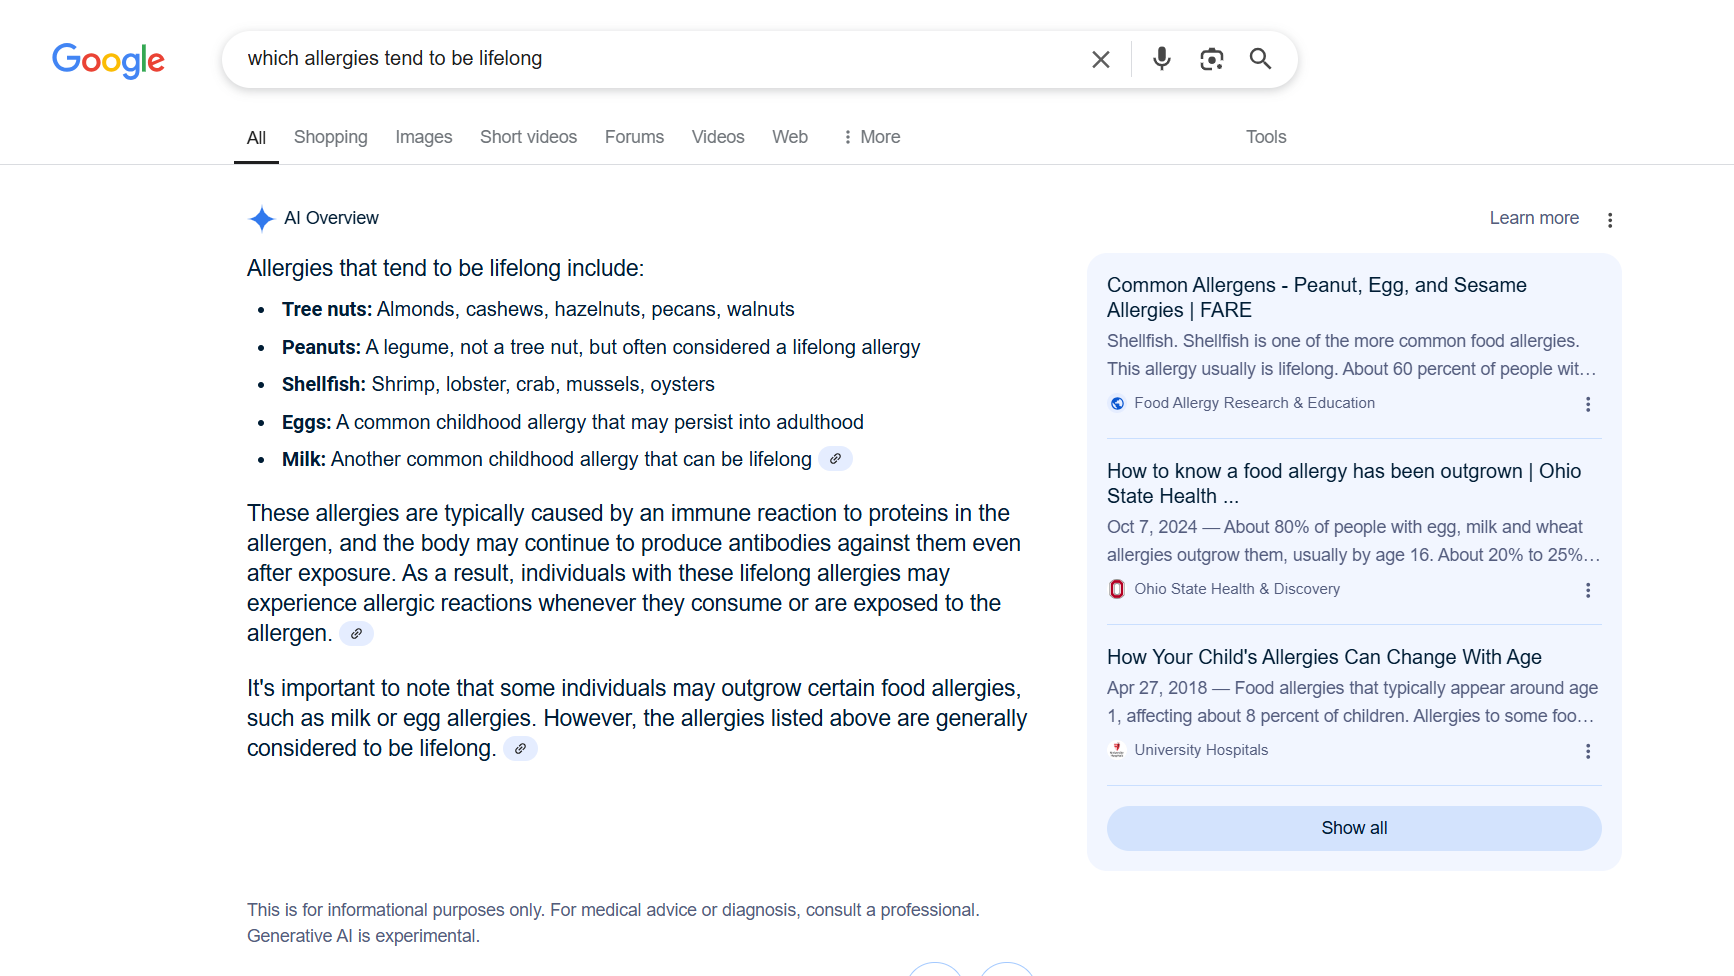Open source link icon after Milk bullet
This screenshot has width=1734, height=976.
pyautogui.click(x=835, y=459)
